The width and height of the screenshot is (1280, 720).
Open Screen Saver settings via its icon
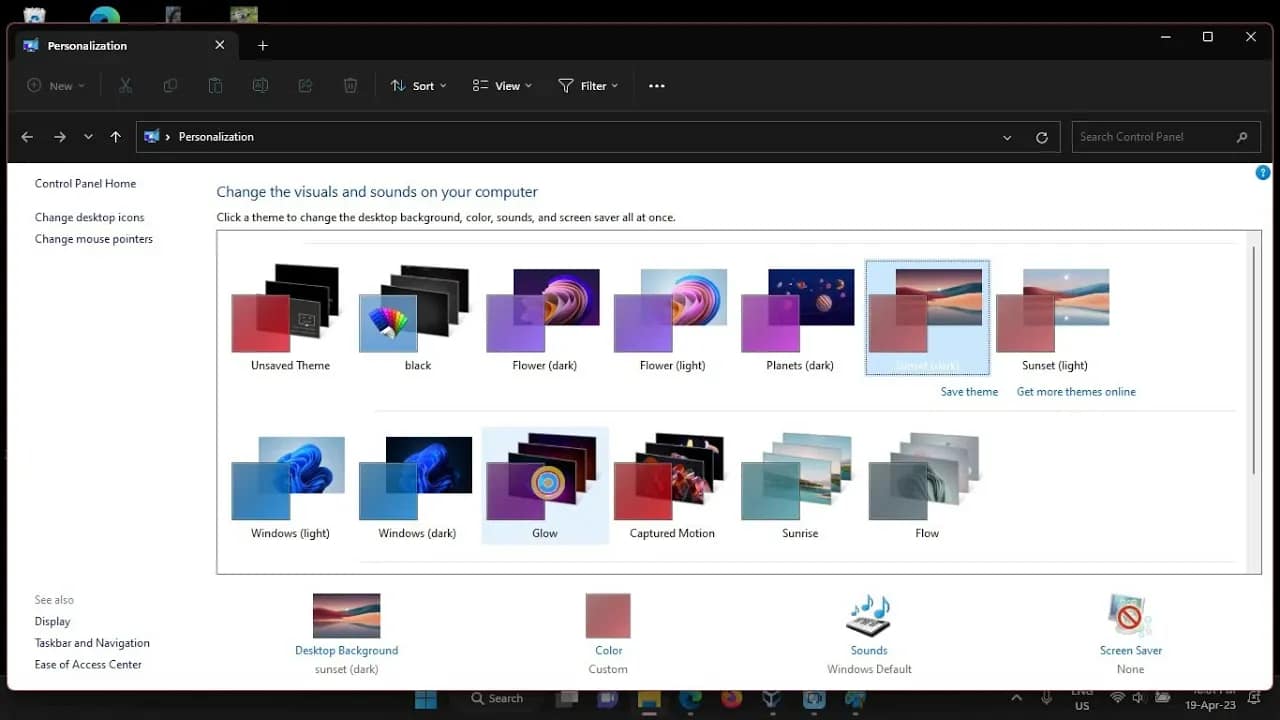1130,615
